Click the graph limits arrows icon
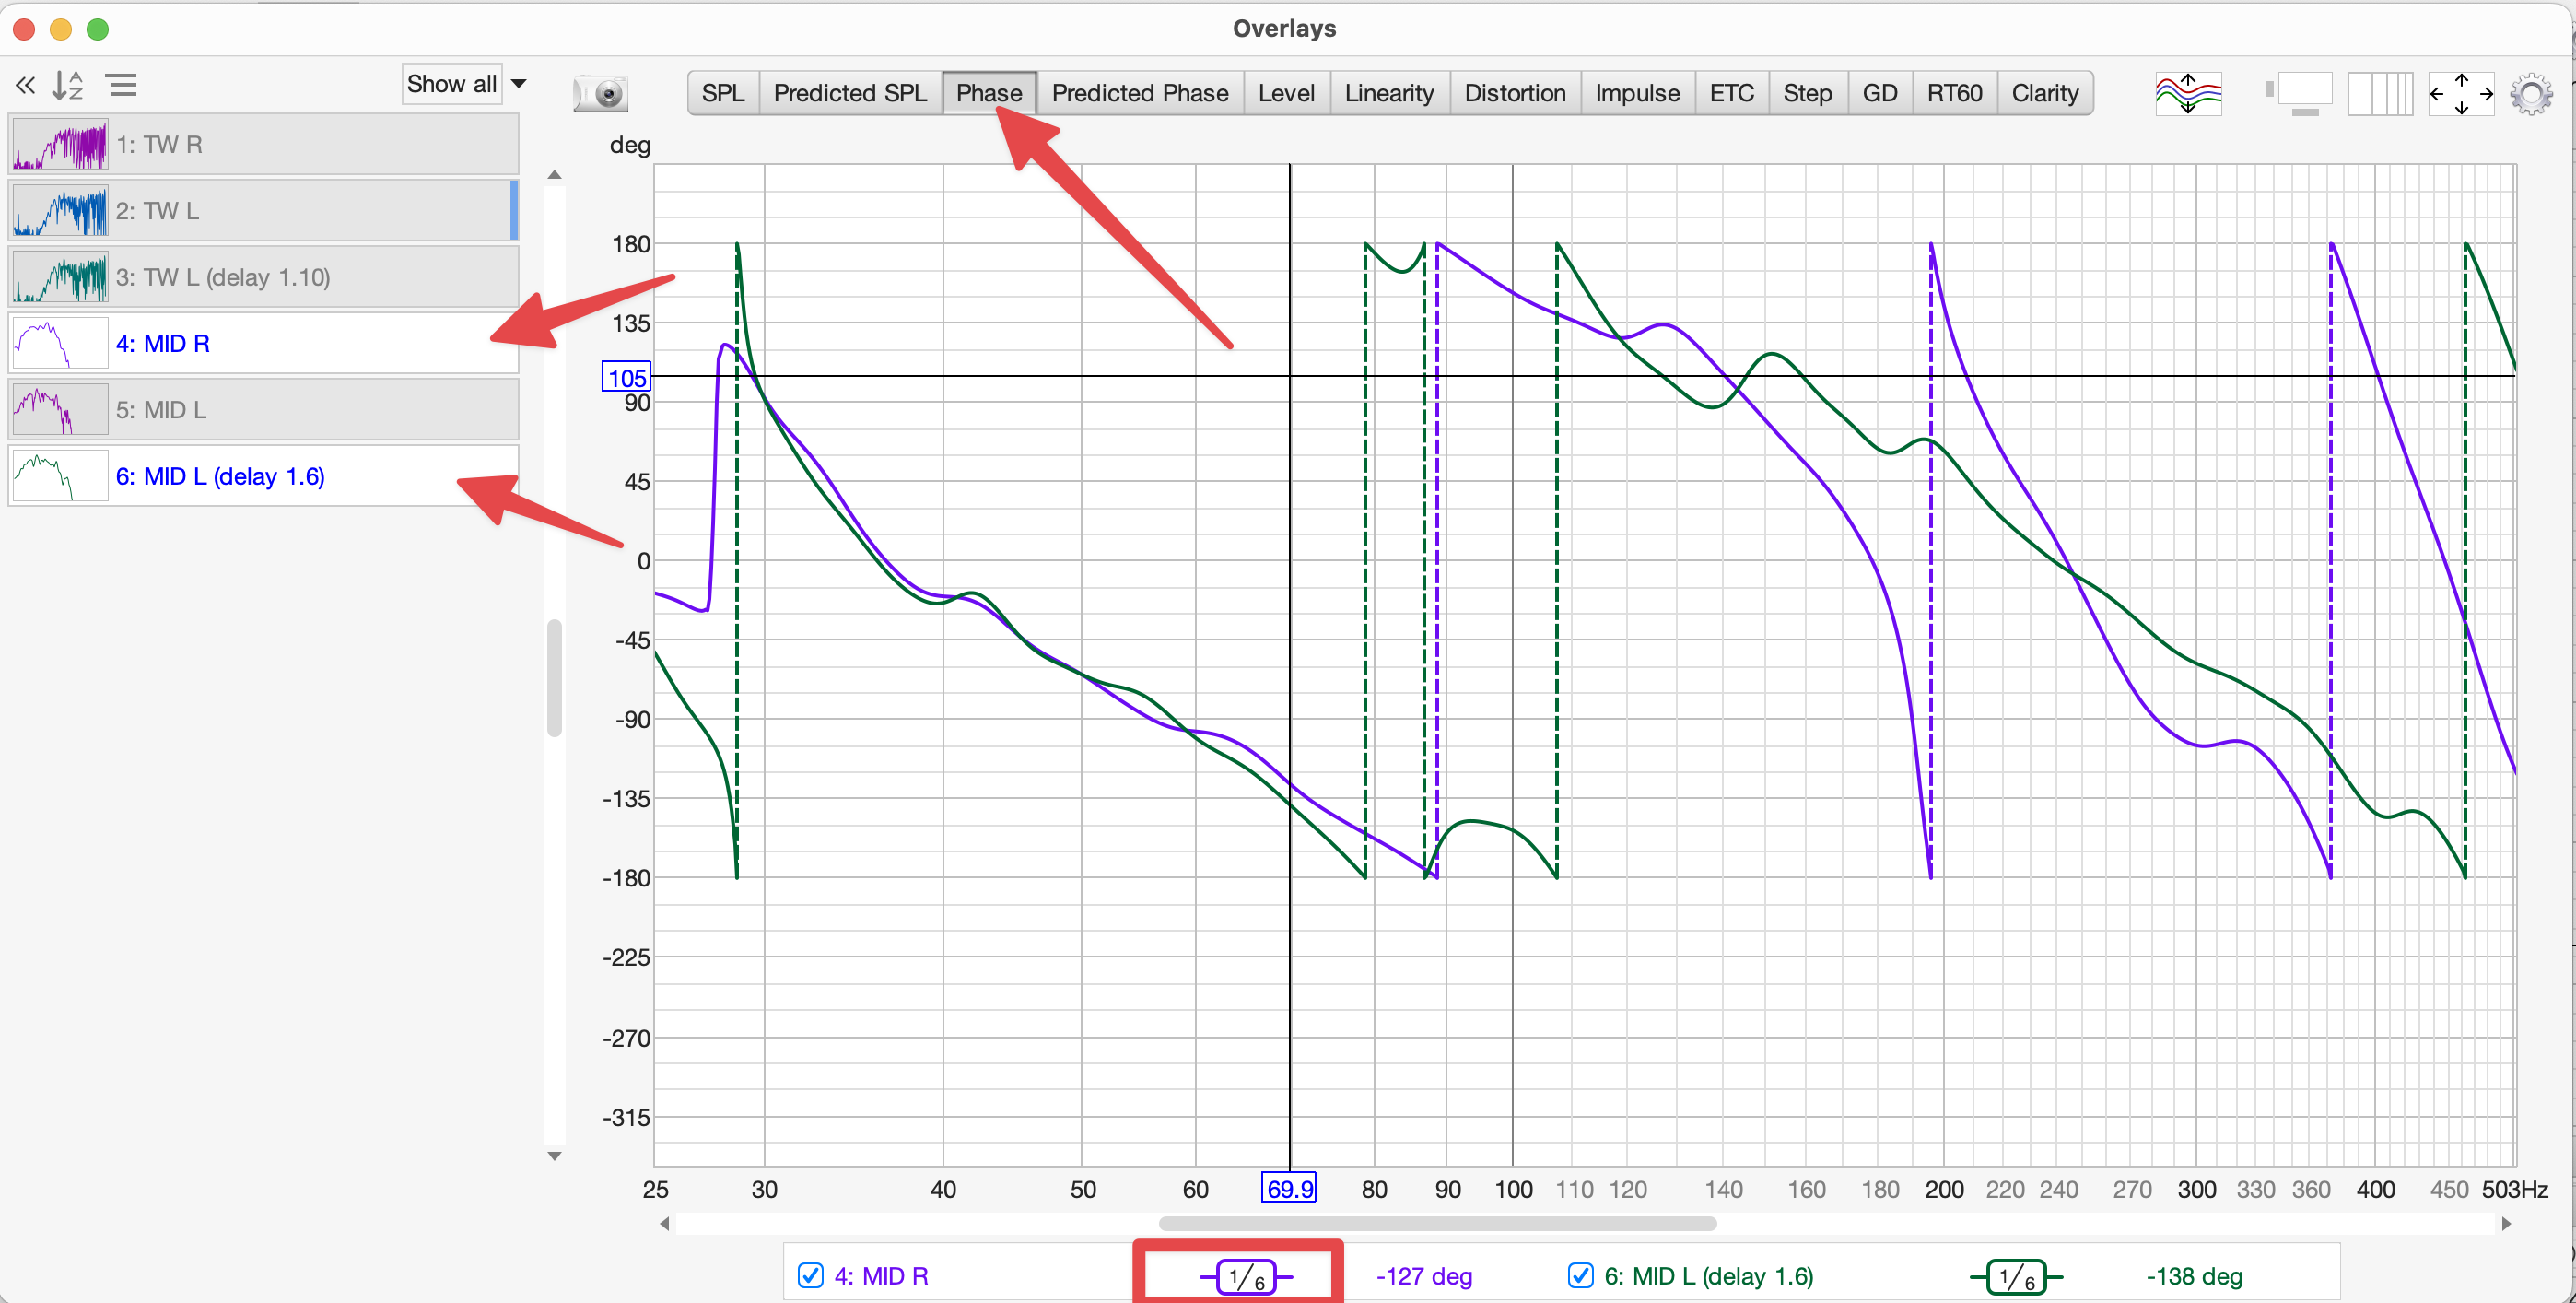 [2460, 93]
